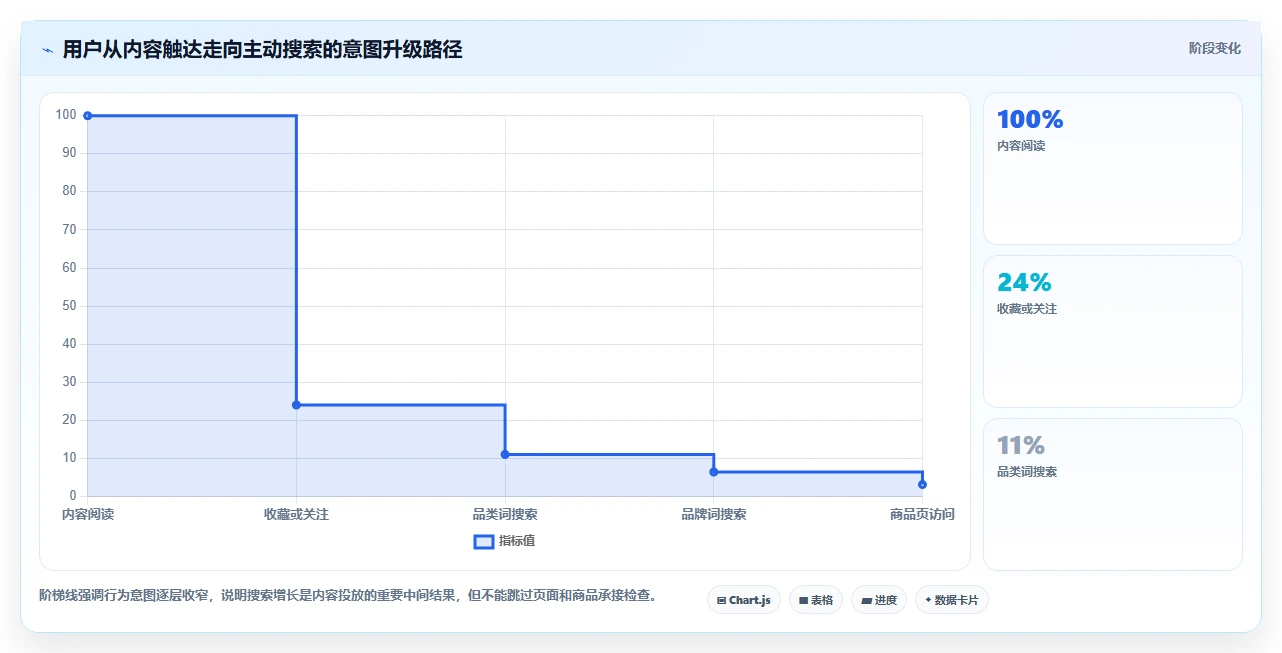Click the footnote starting with 阶梯线强调
1282x653 pixels.
[x=350, y=596]
